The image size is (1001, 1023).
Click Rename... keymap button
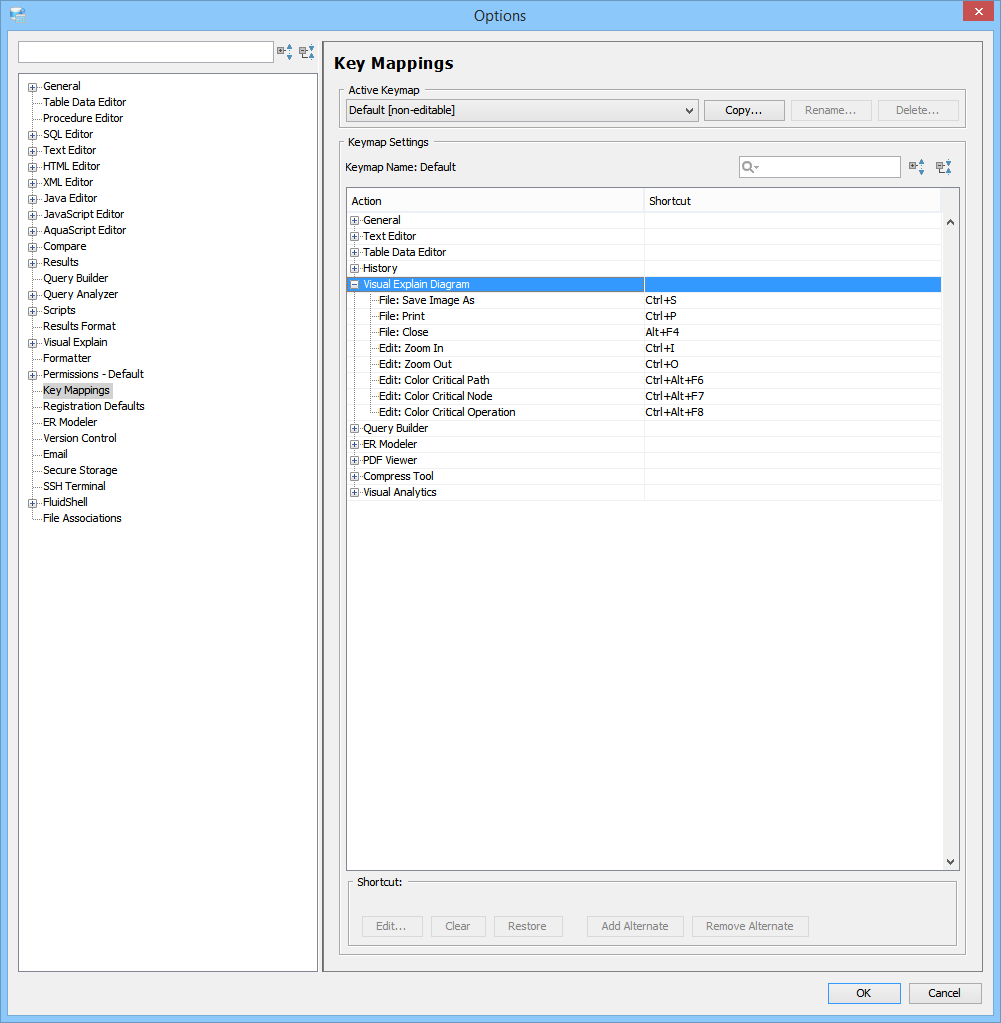point(831,110)
